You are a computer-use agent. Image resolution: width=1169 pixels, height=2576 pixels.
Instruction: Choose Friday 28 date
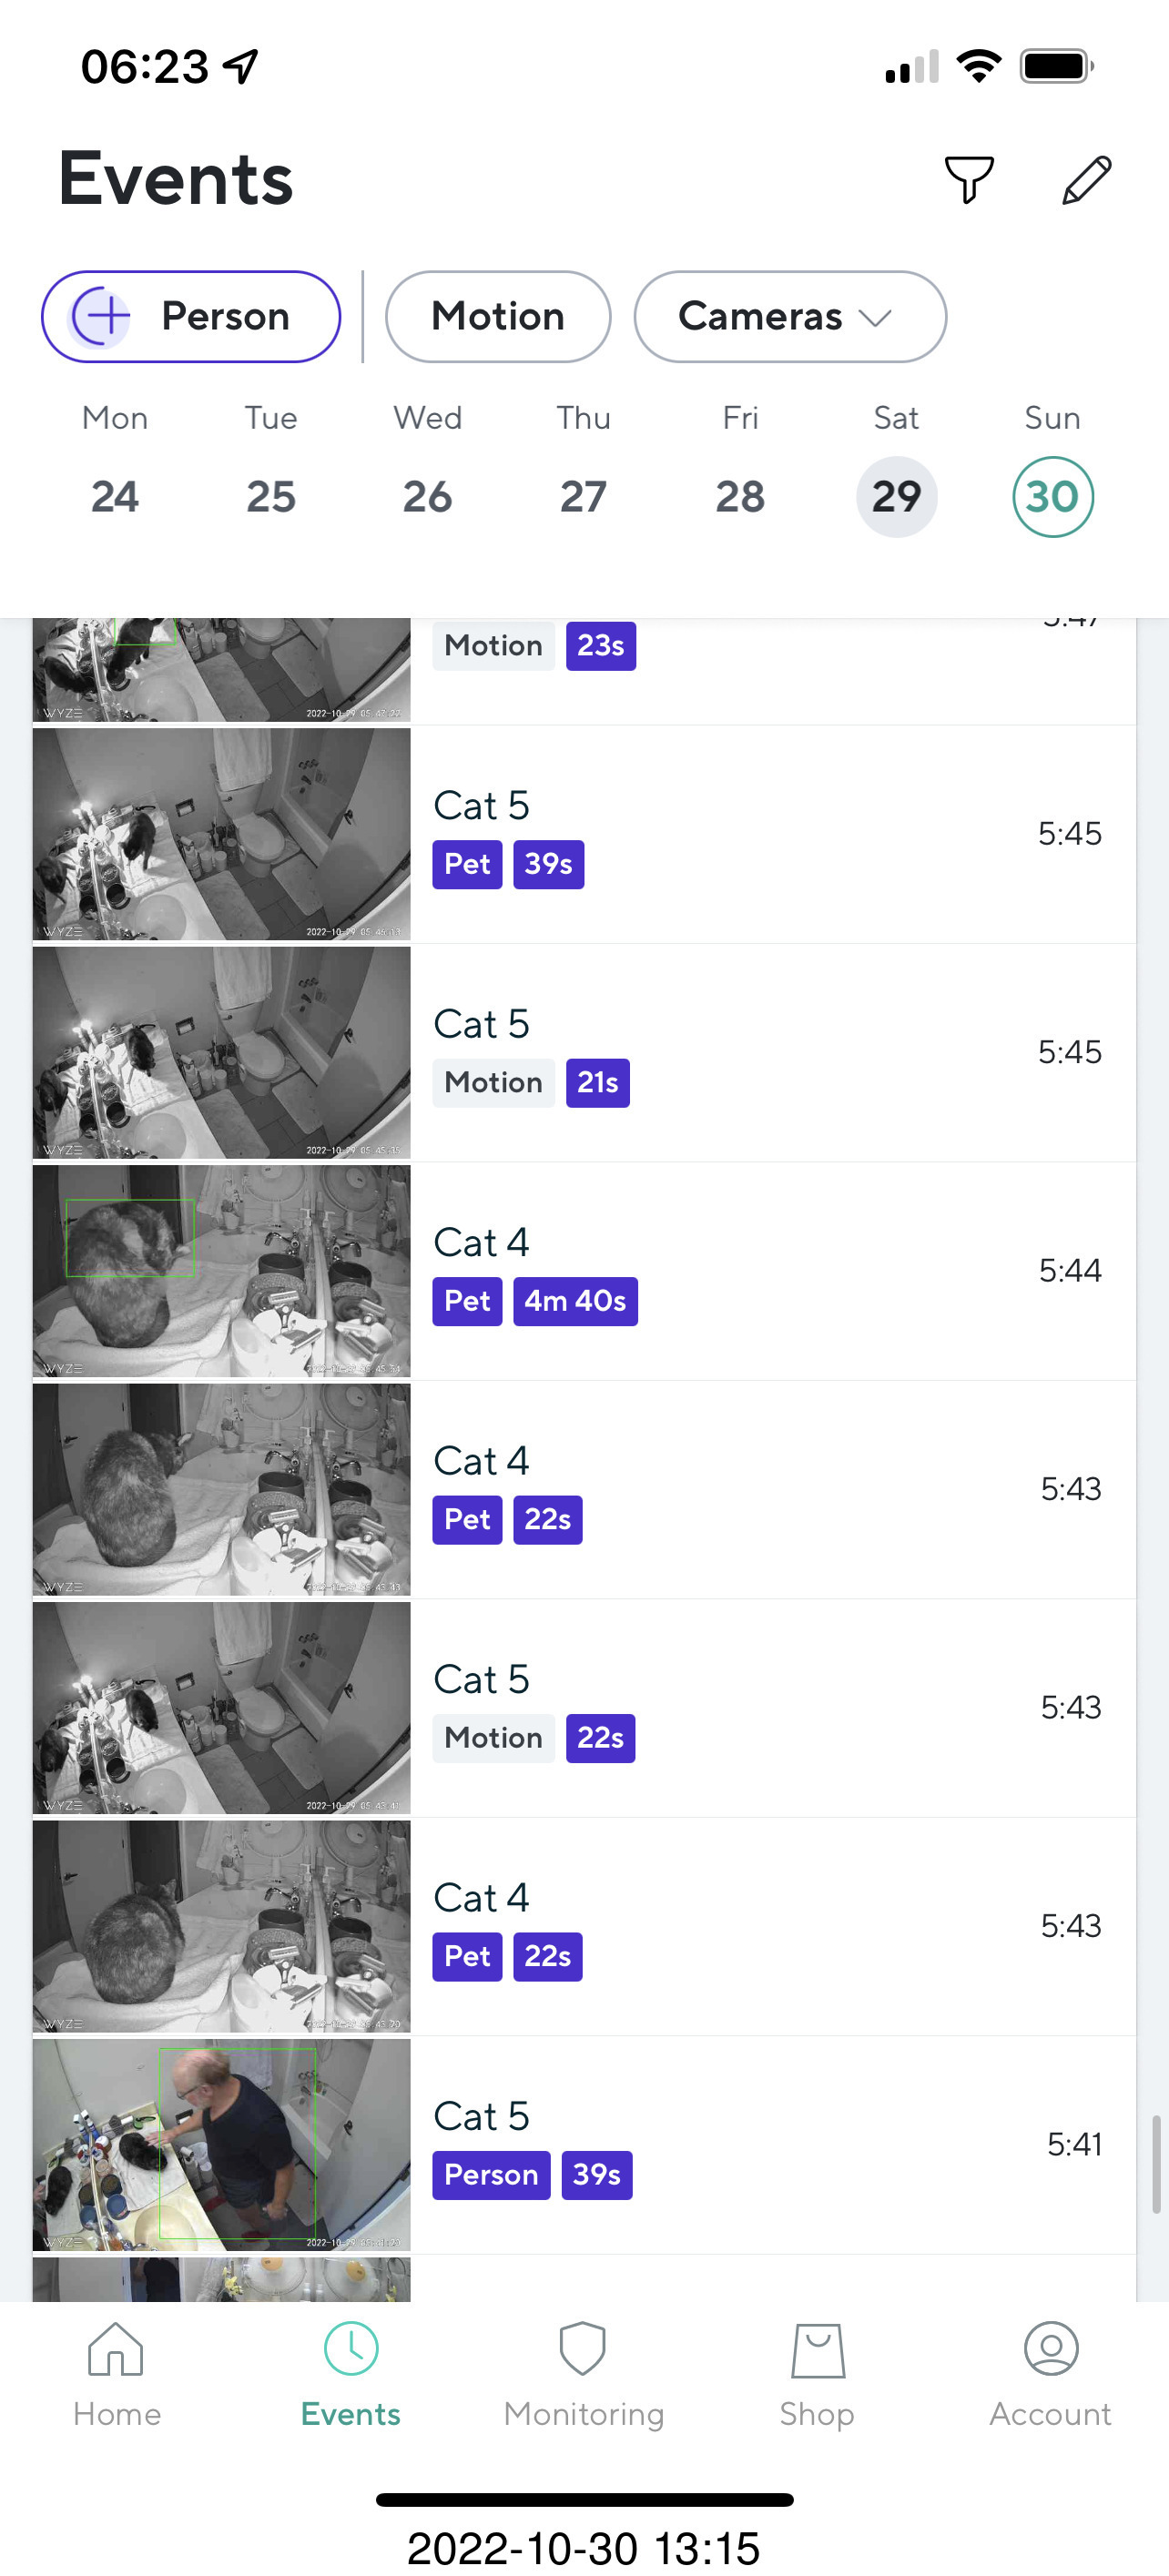(740, 497)
